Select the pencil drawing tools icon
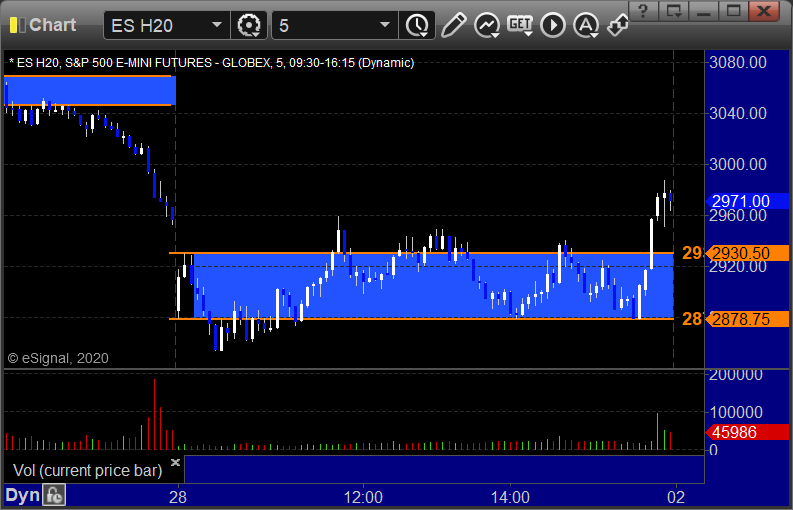 click(453, 25)
